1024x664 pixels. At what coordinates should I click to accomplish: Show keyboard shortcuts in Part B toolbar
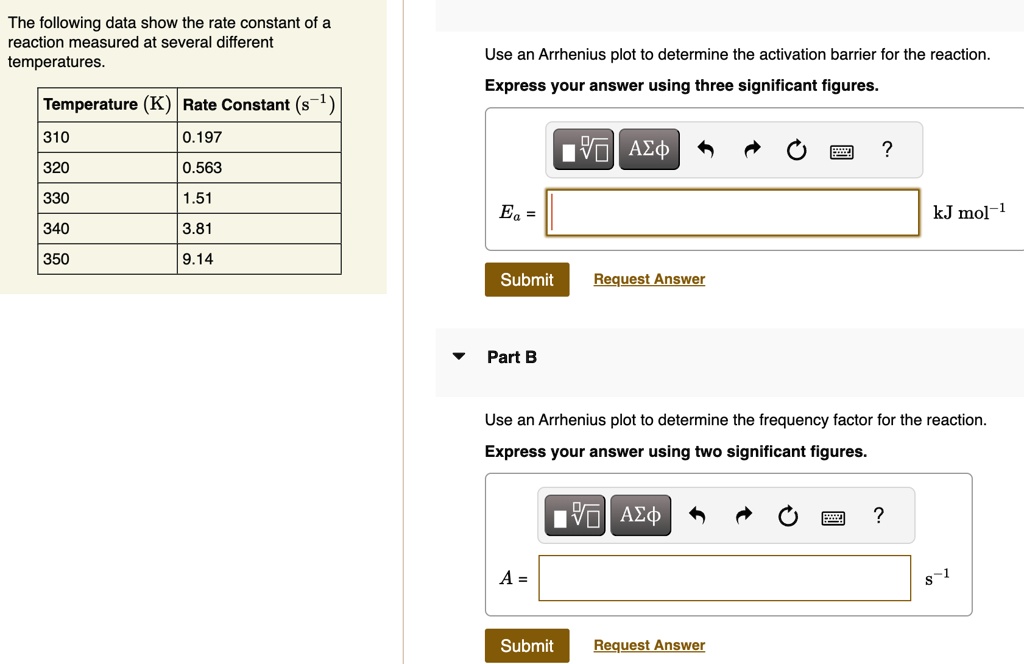[834, 518]
